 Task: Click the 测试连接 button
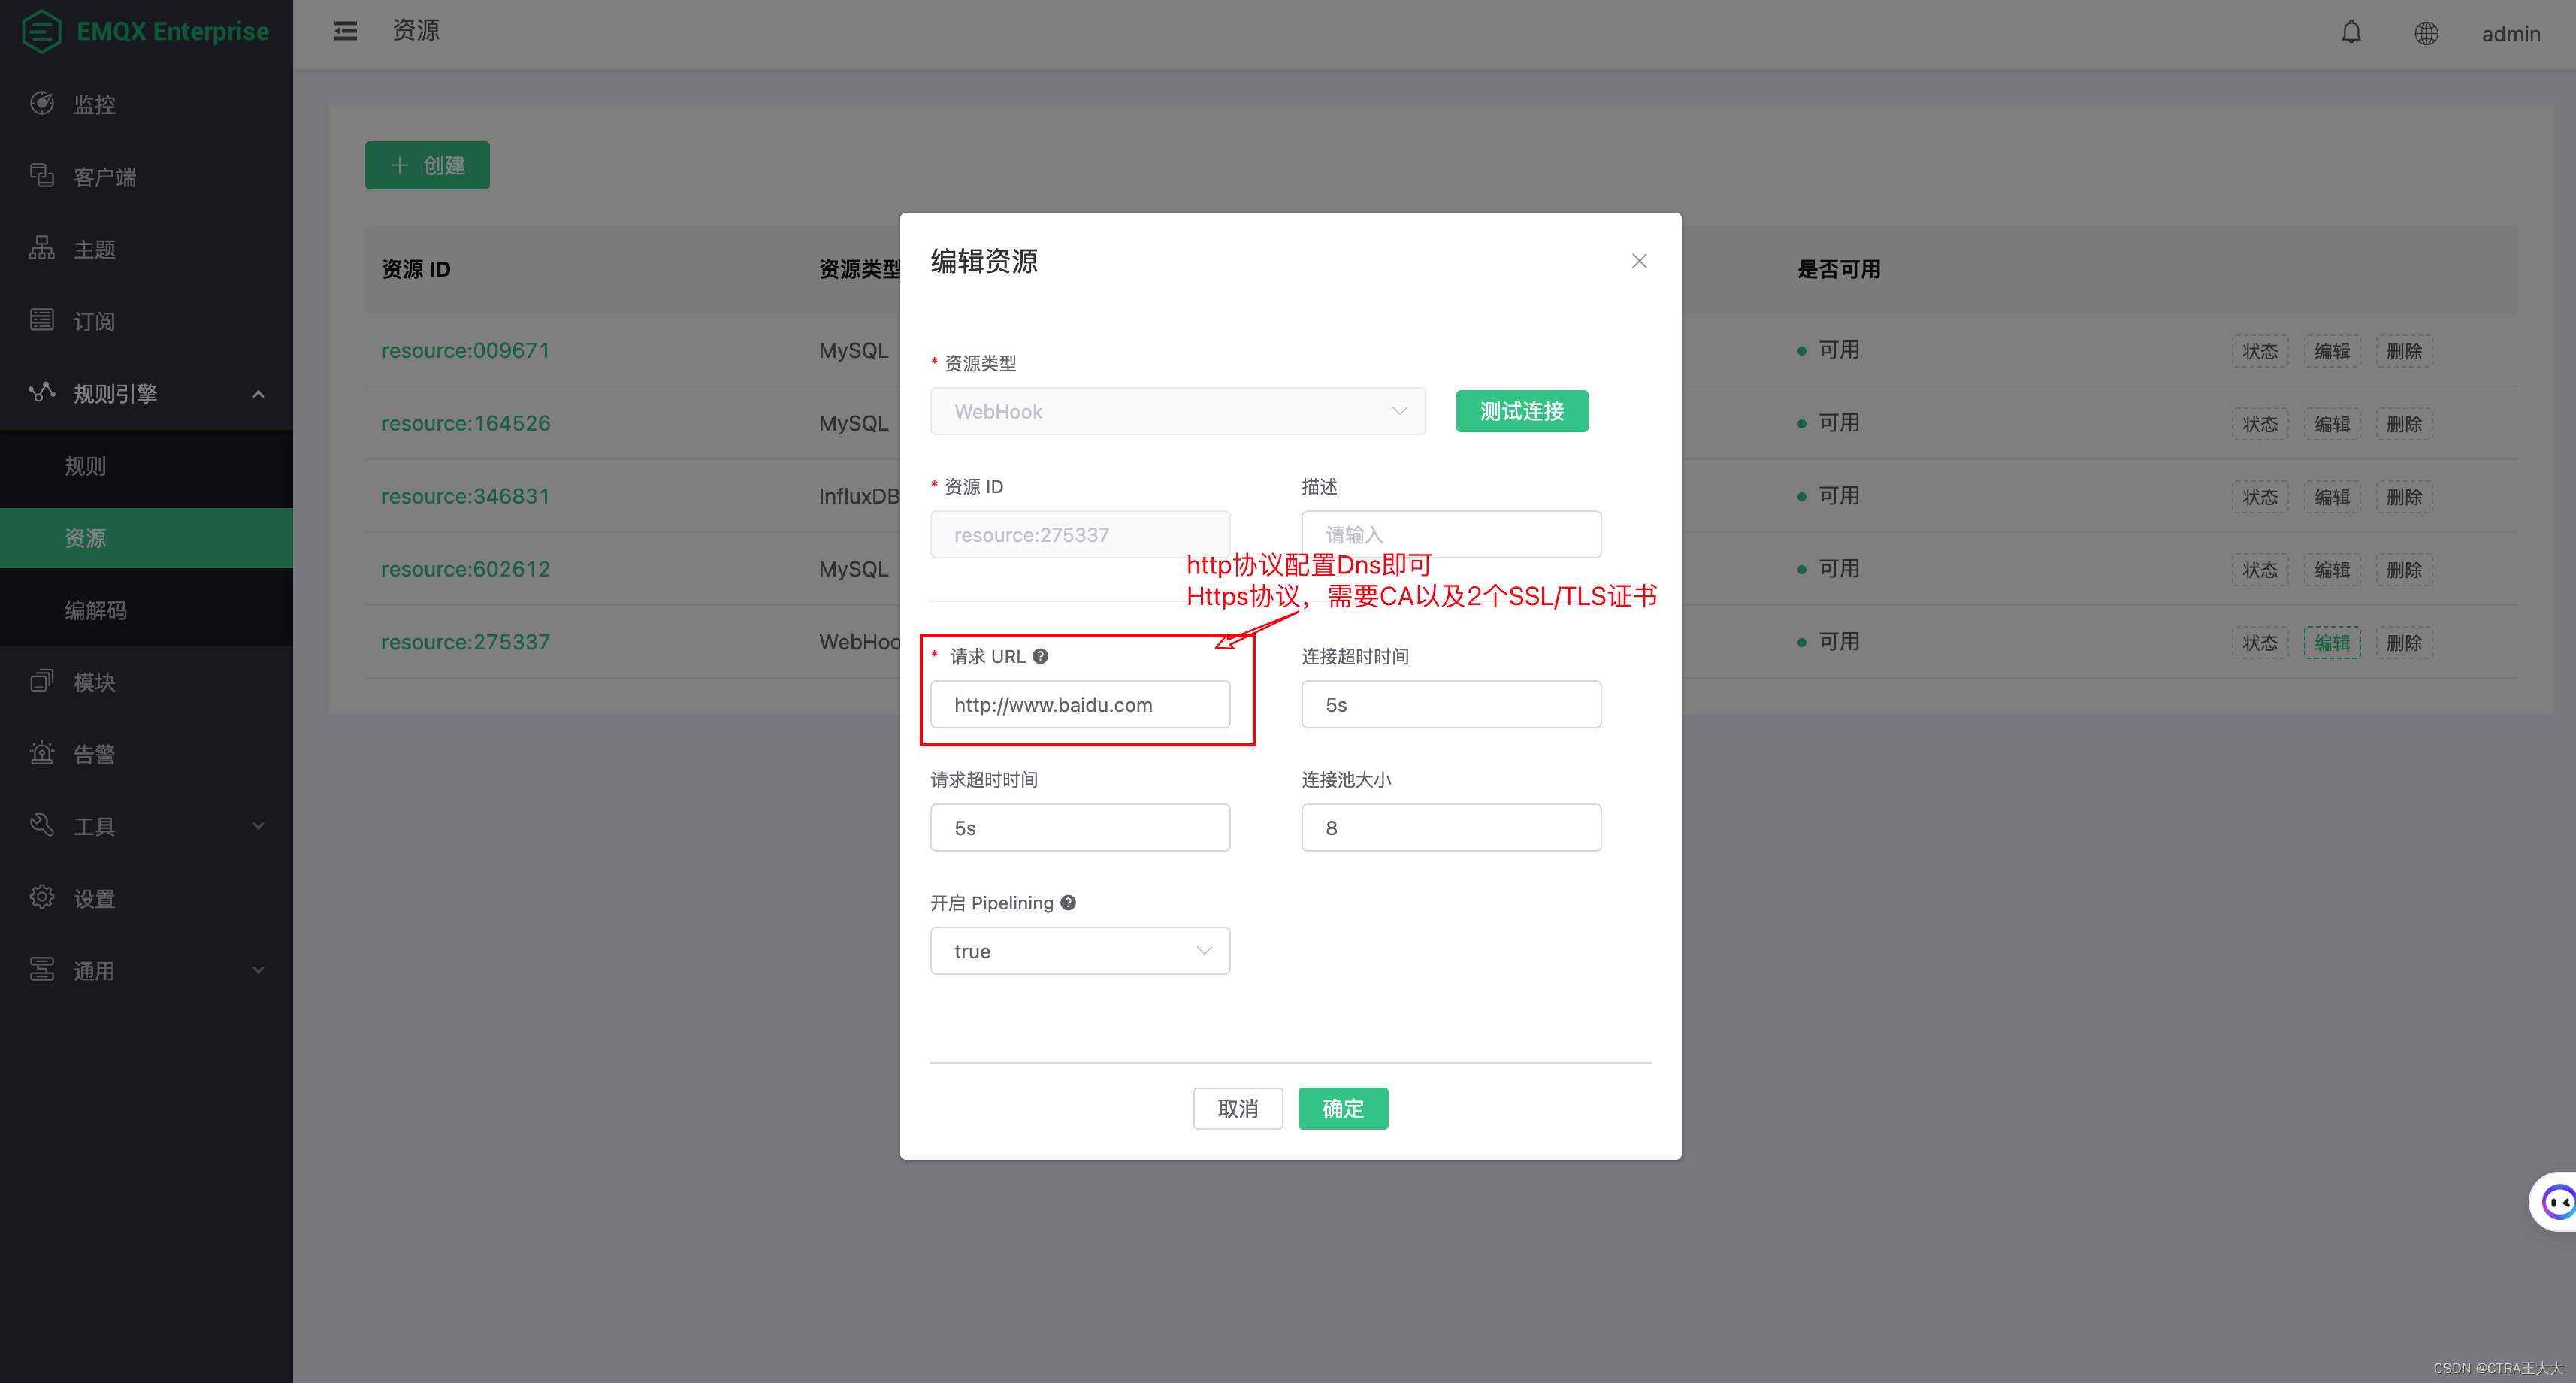[x=1521, y=411]
